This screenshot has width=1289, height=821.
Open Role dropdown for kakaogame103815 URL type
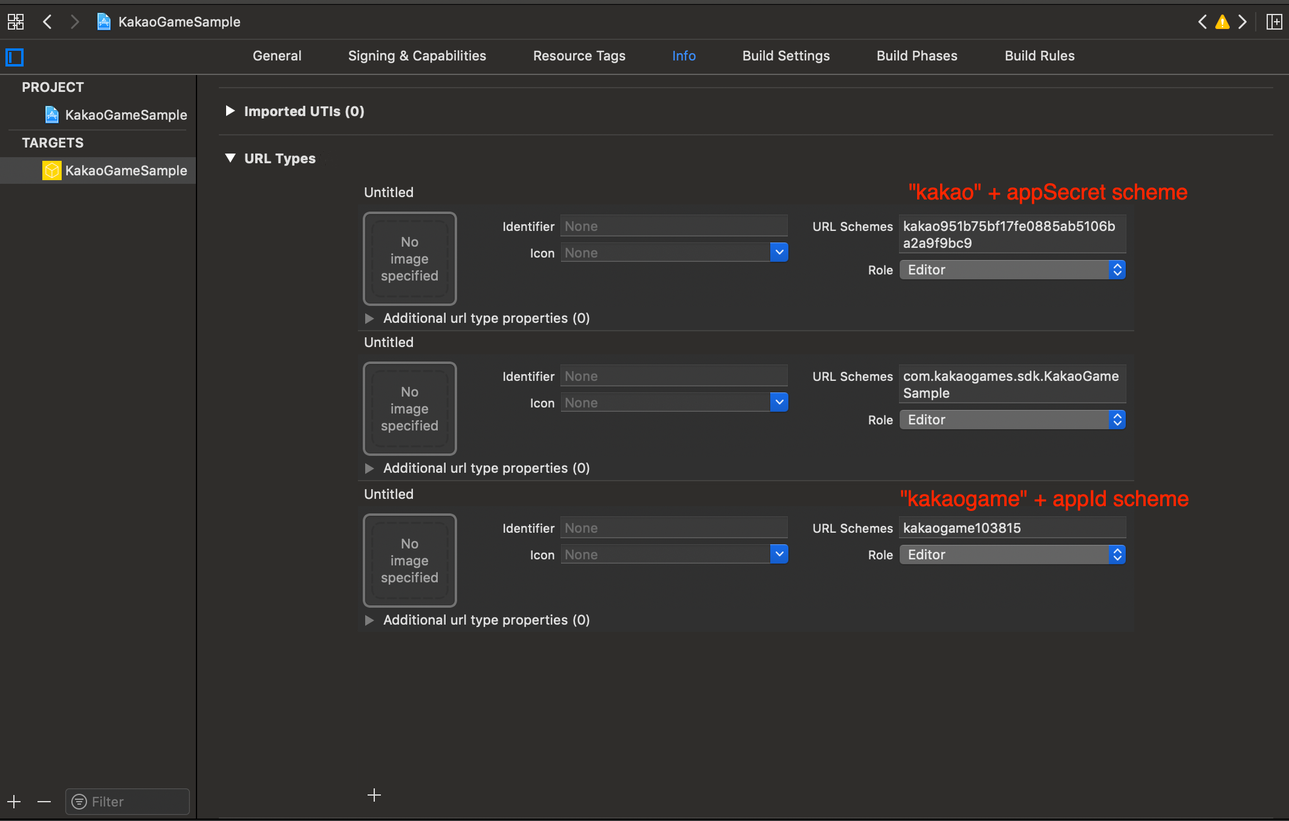(1013, 555)
